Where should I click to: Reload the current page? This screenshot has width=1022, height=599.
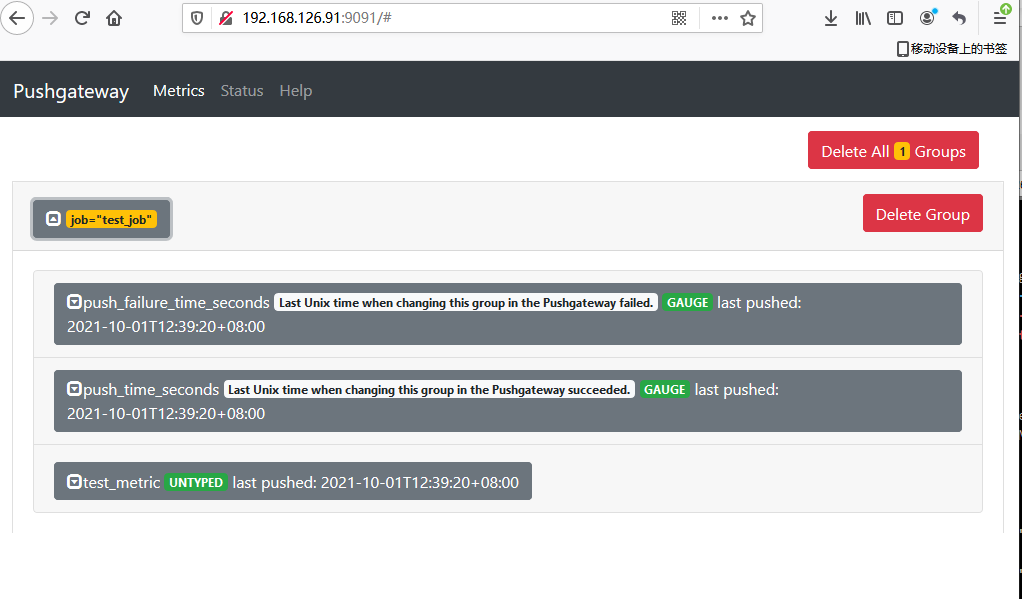point(82,18)
